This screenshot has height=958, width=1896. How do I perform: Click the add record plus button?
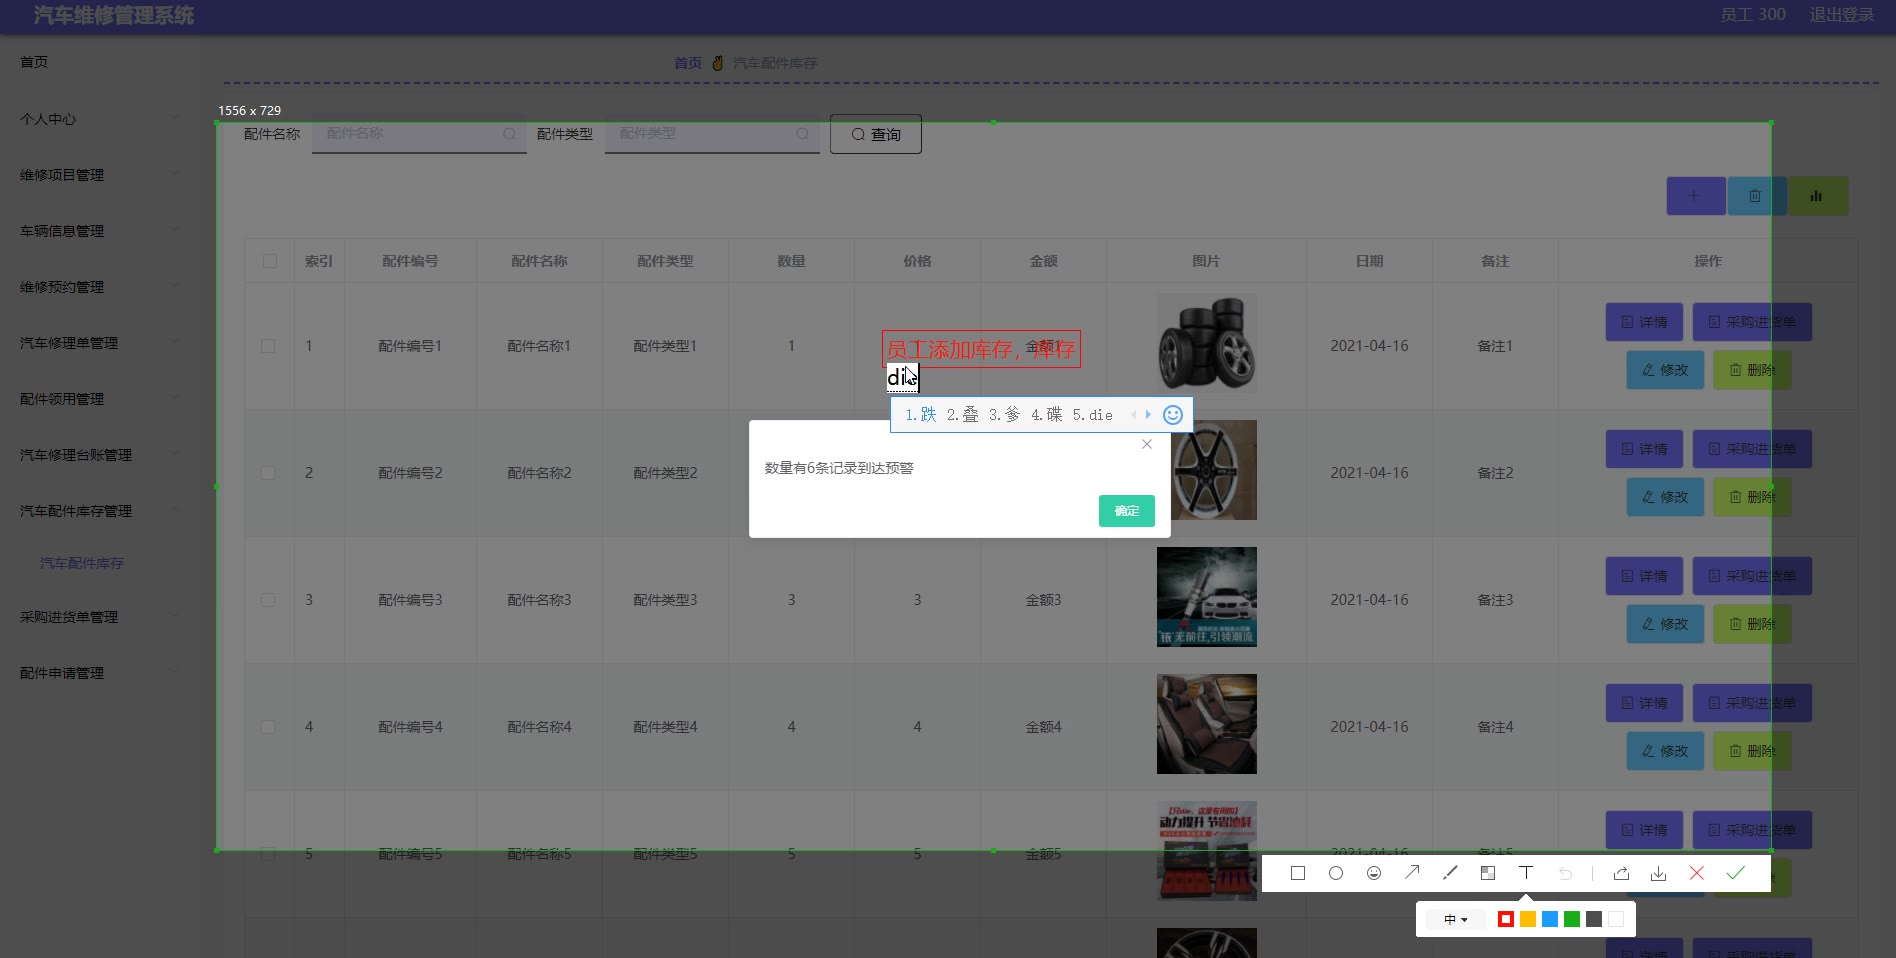point(1695,196)
